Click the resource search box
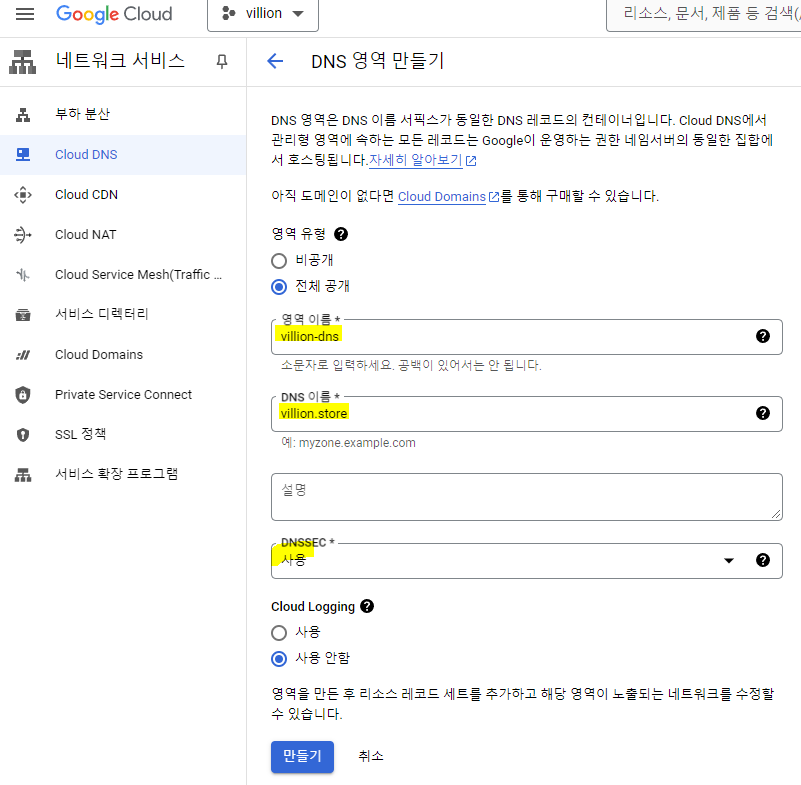 coord(704,14)
